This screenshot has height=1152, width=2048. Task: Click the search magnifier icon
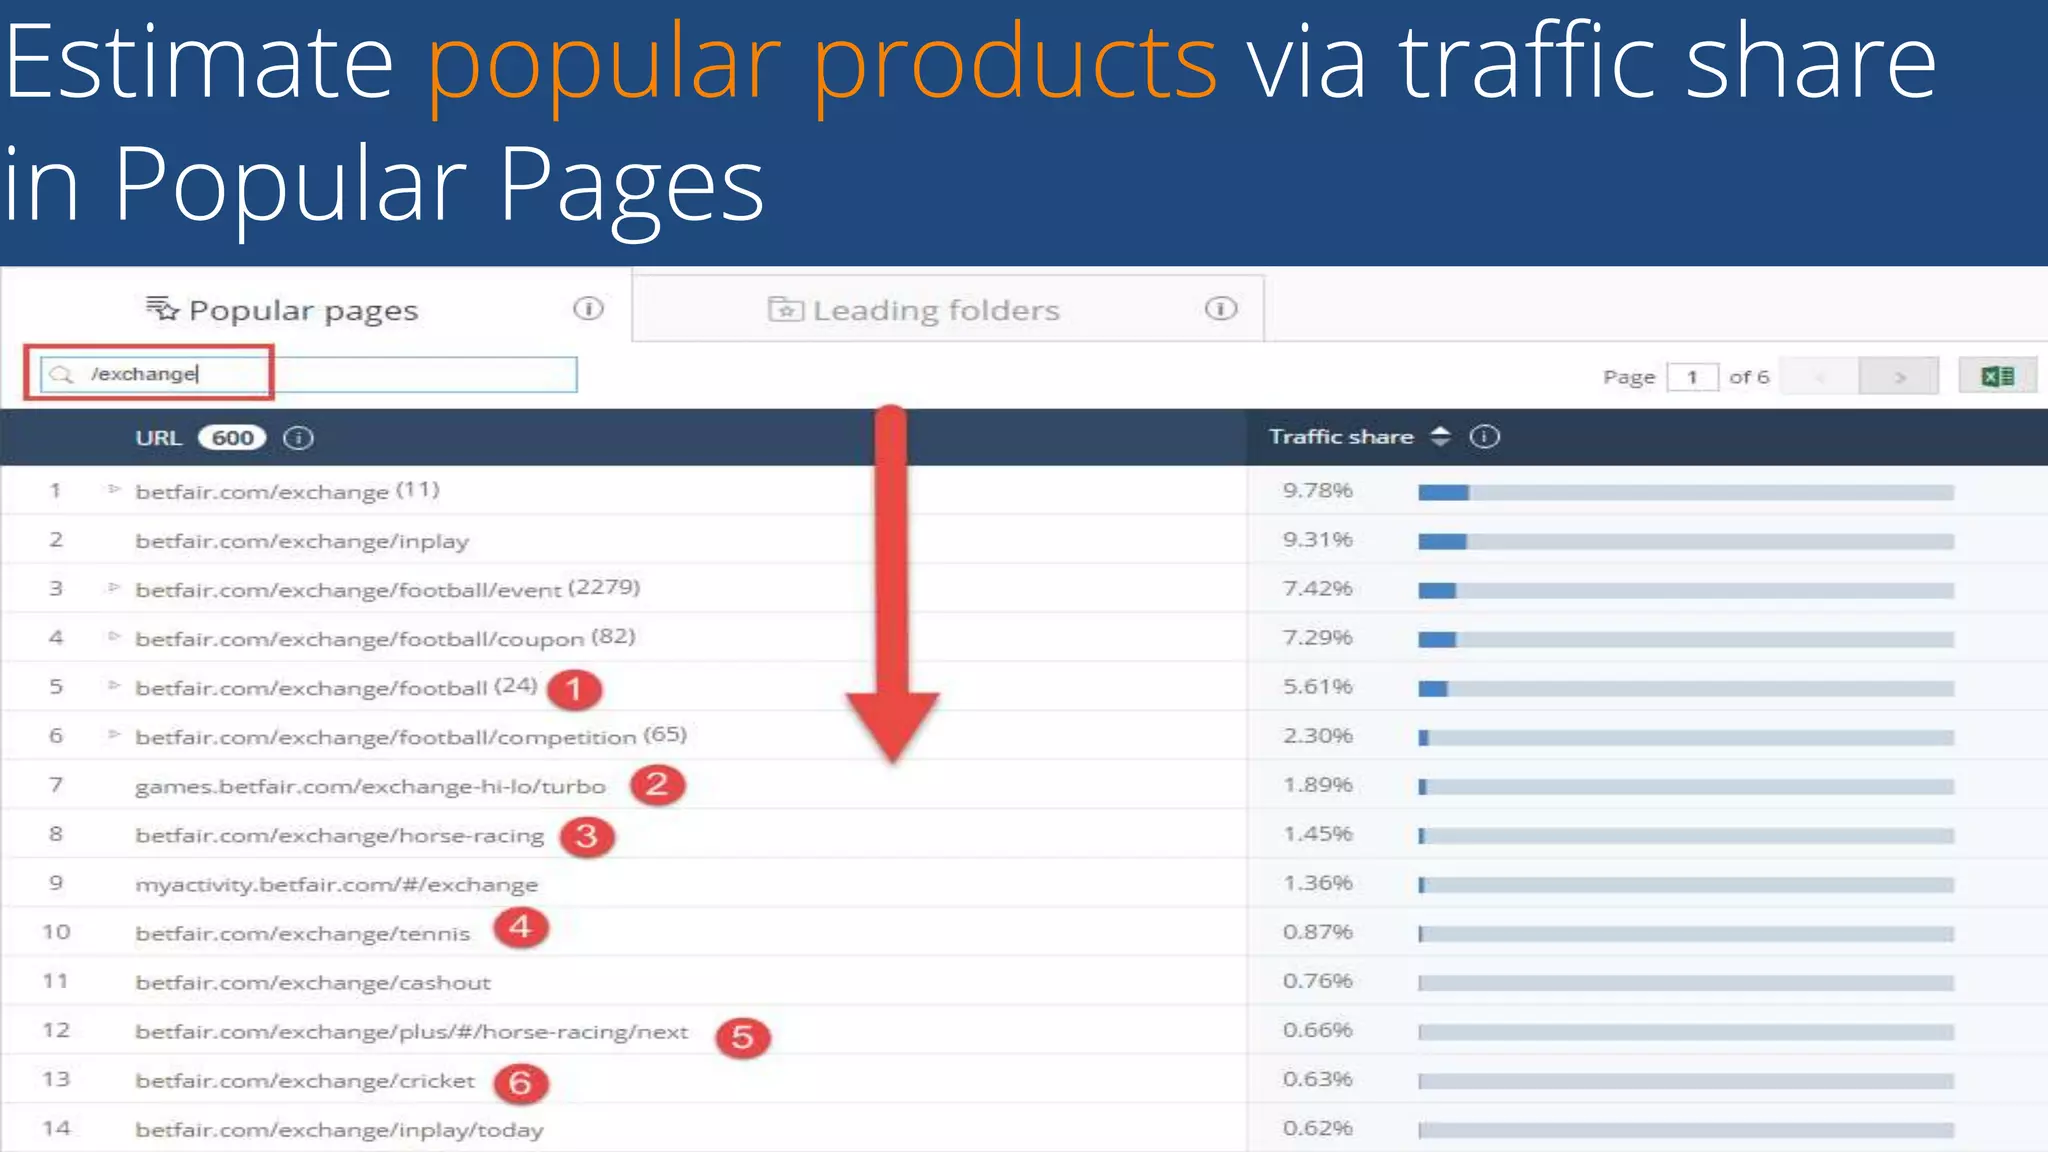click(x=62, y=374)
